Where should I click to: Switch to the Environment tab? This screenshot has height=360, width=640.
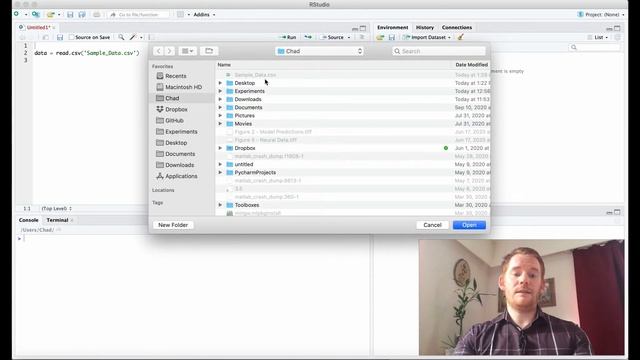[392, 27]
